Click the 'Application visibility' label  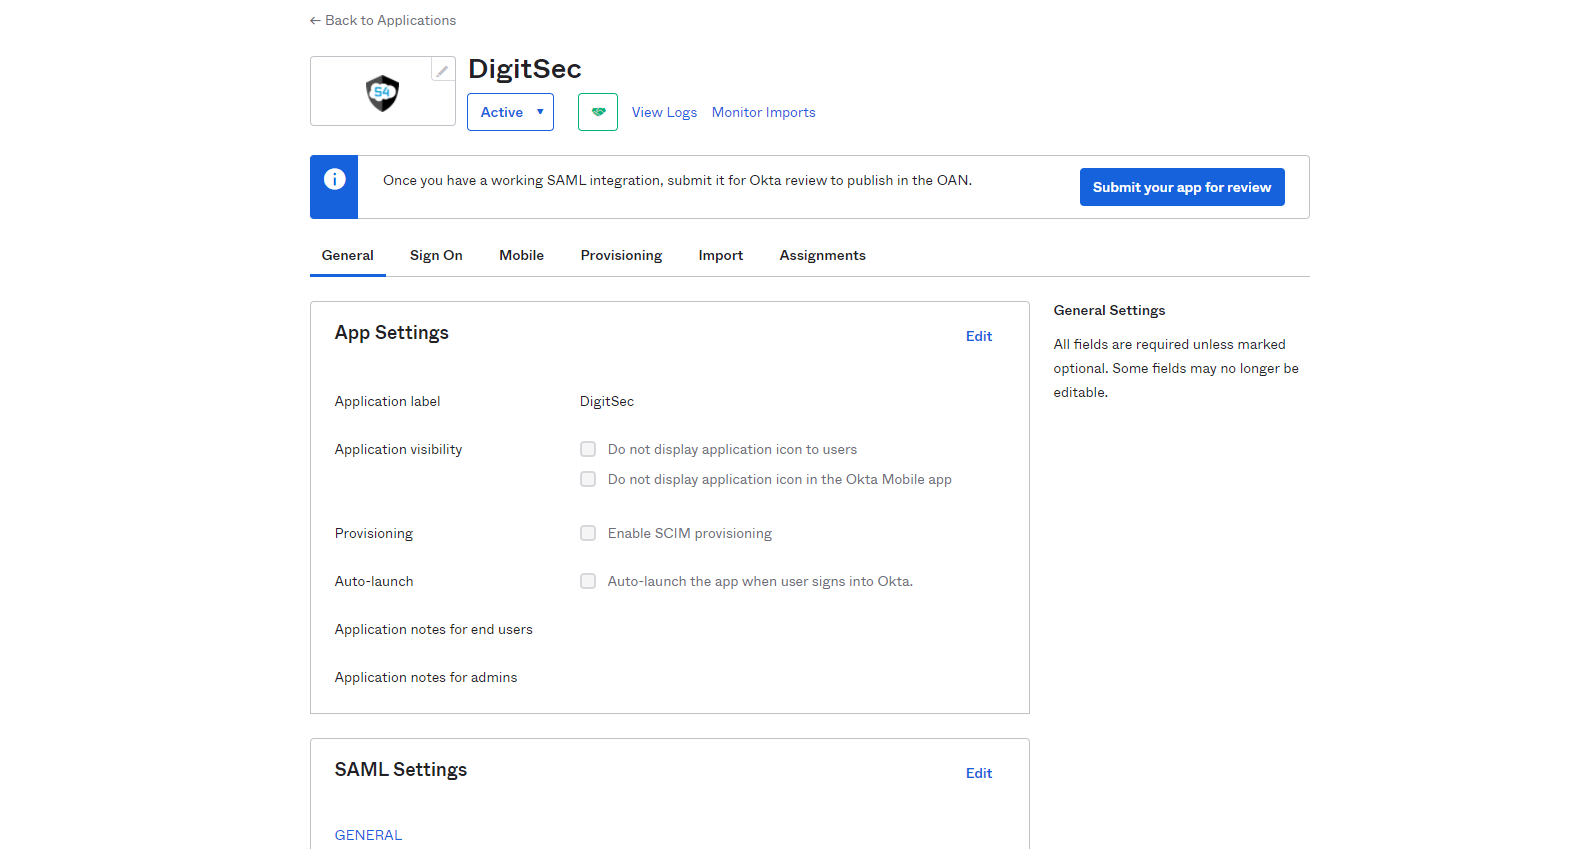point(399,449)
